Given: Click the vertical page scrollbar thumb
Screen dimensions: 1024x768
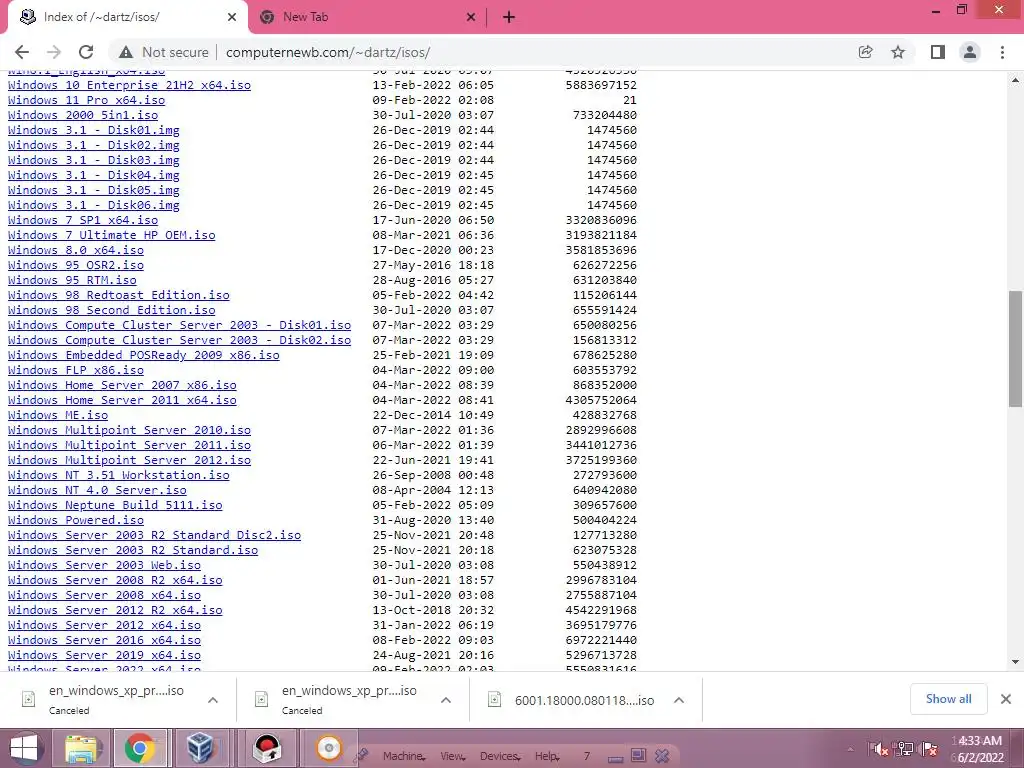Looking at the screenshot, I should 1016,349.
